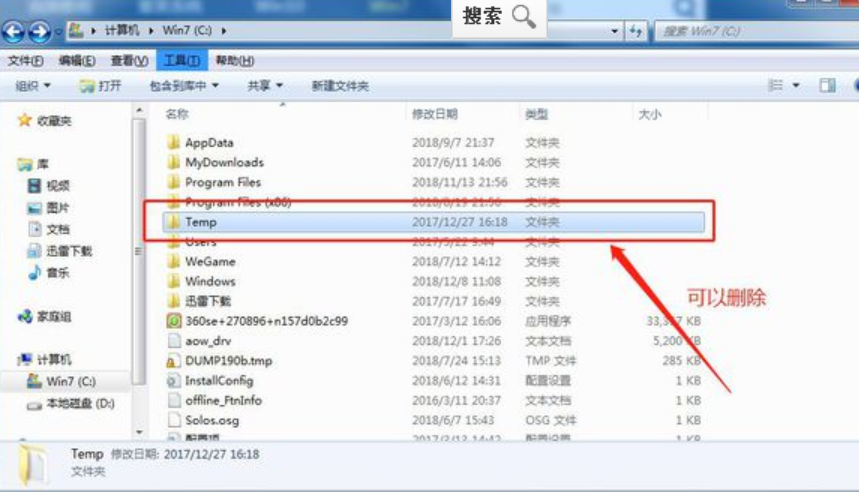
Task: Open the address bar history dropdown arrow
Action: (x=615, y=31)
